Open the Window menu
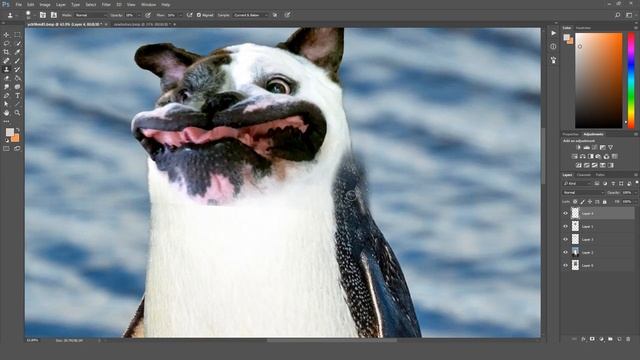This screenshot has width=640, height=360. (x=148, y=4)
